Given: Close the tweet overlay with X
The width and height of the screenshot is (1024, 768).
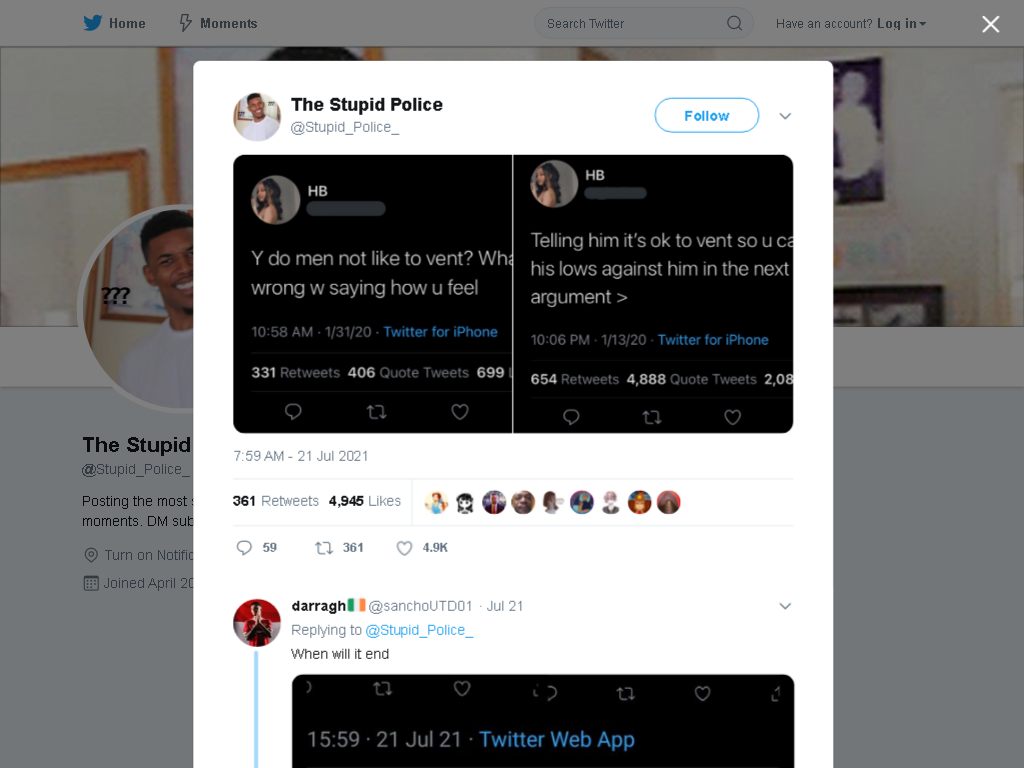Looking at the screenshot, I should pos(990,24).
